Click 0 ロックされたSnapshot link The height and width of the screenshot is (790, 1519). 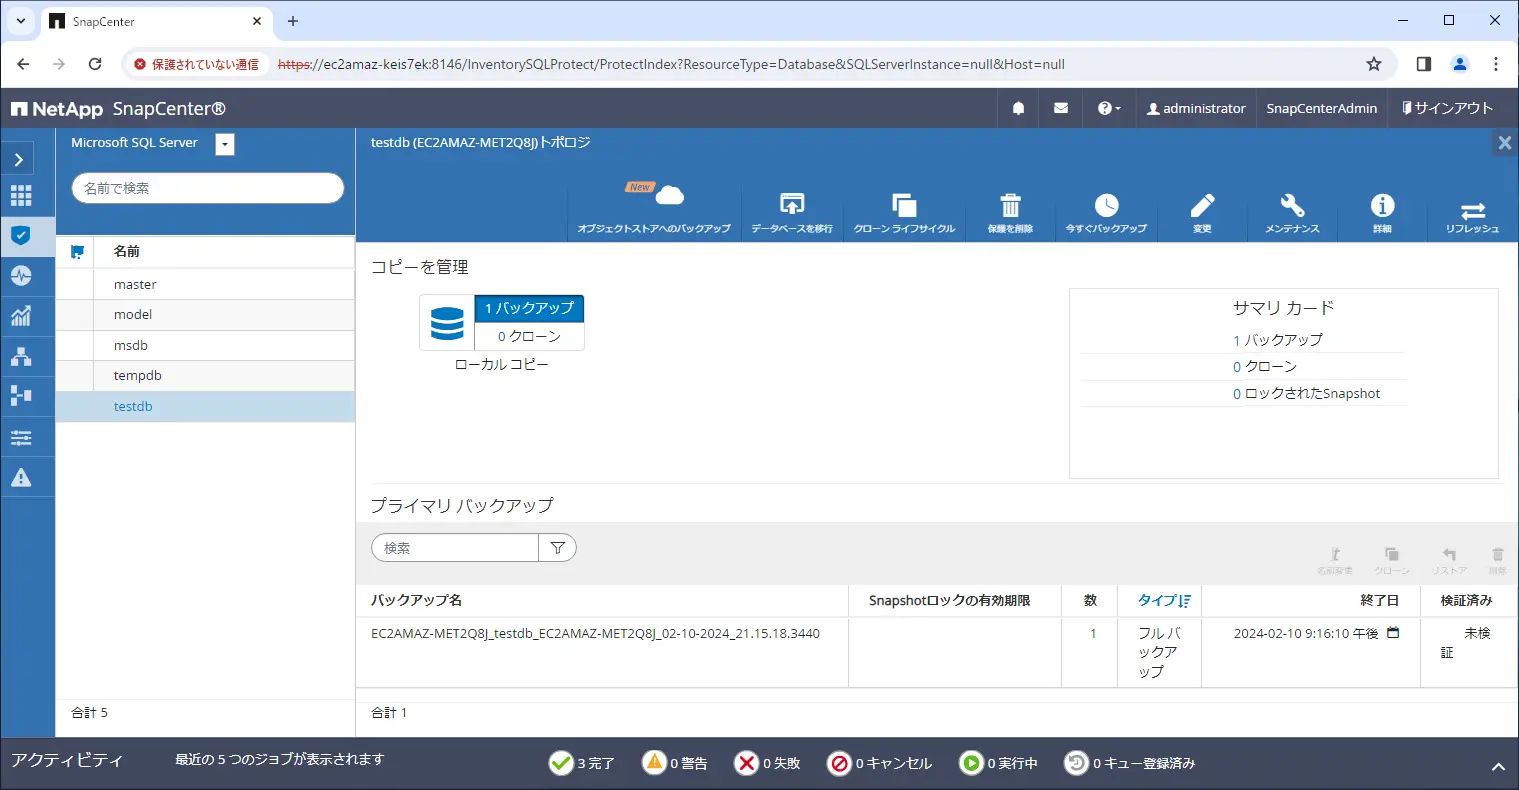(1306, 394)
